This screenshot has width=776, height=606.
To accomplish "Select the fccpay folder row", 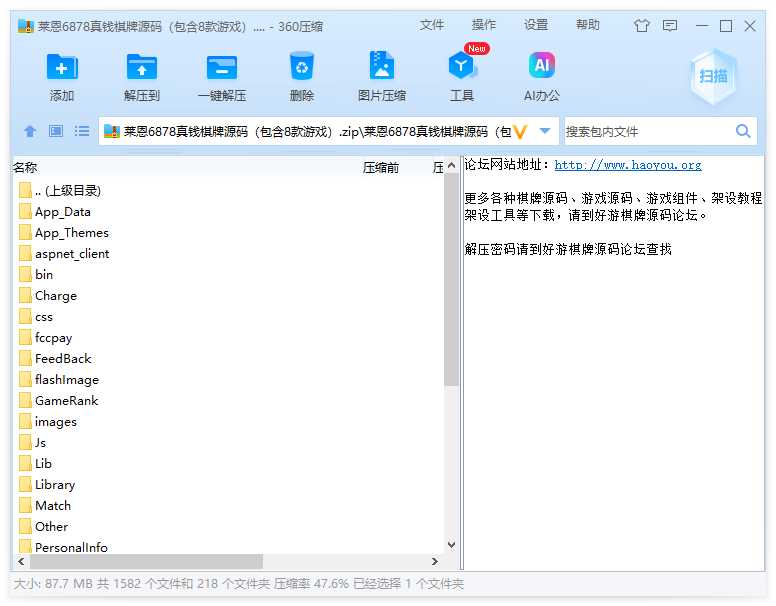I will click(x=230, y=337).
